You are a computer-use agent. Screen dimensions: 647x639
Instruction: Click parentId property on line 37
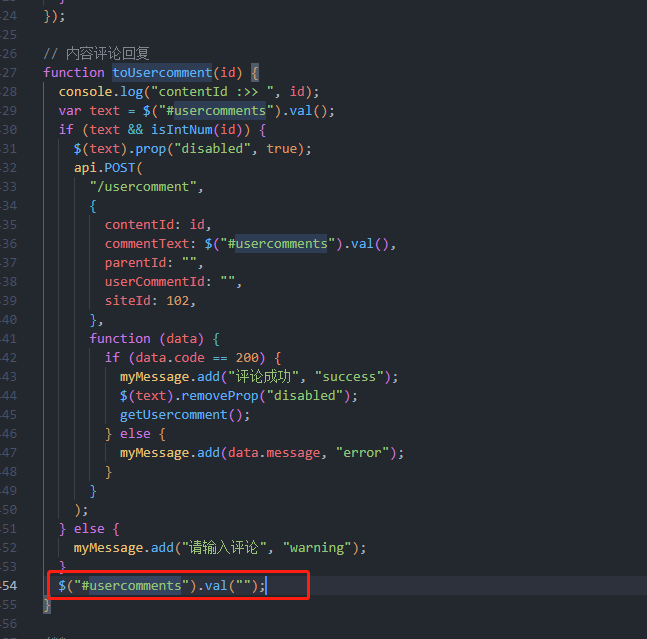[135, 262]
